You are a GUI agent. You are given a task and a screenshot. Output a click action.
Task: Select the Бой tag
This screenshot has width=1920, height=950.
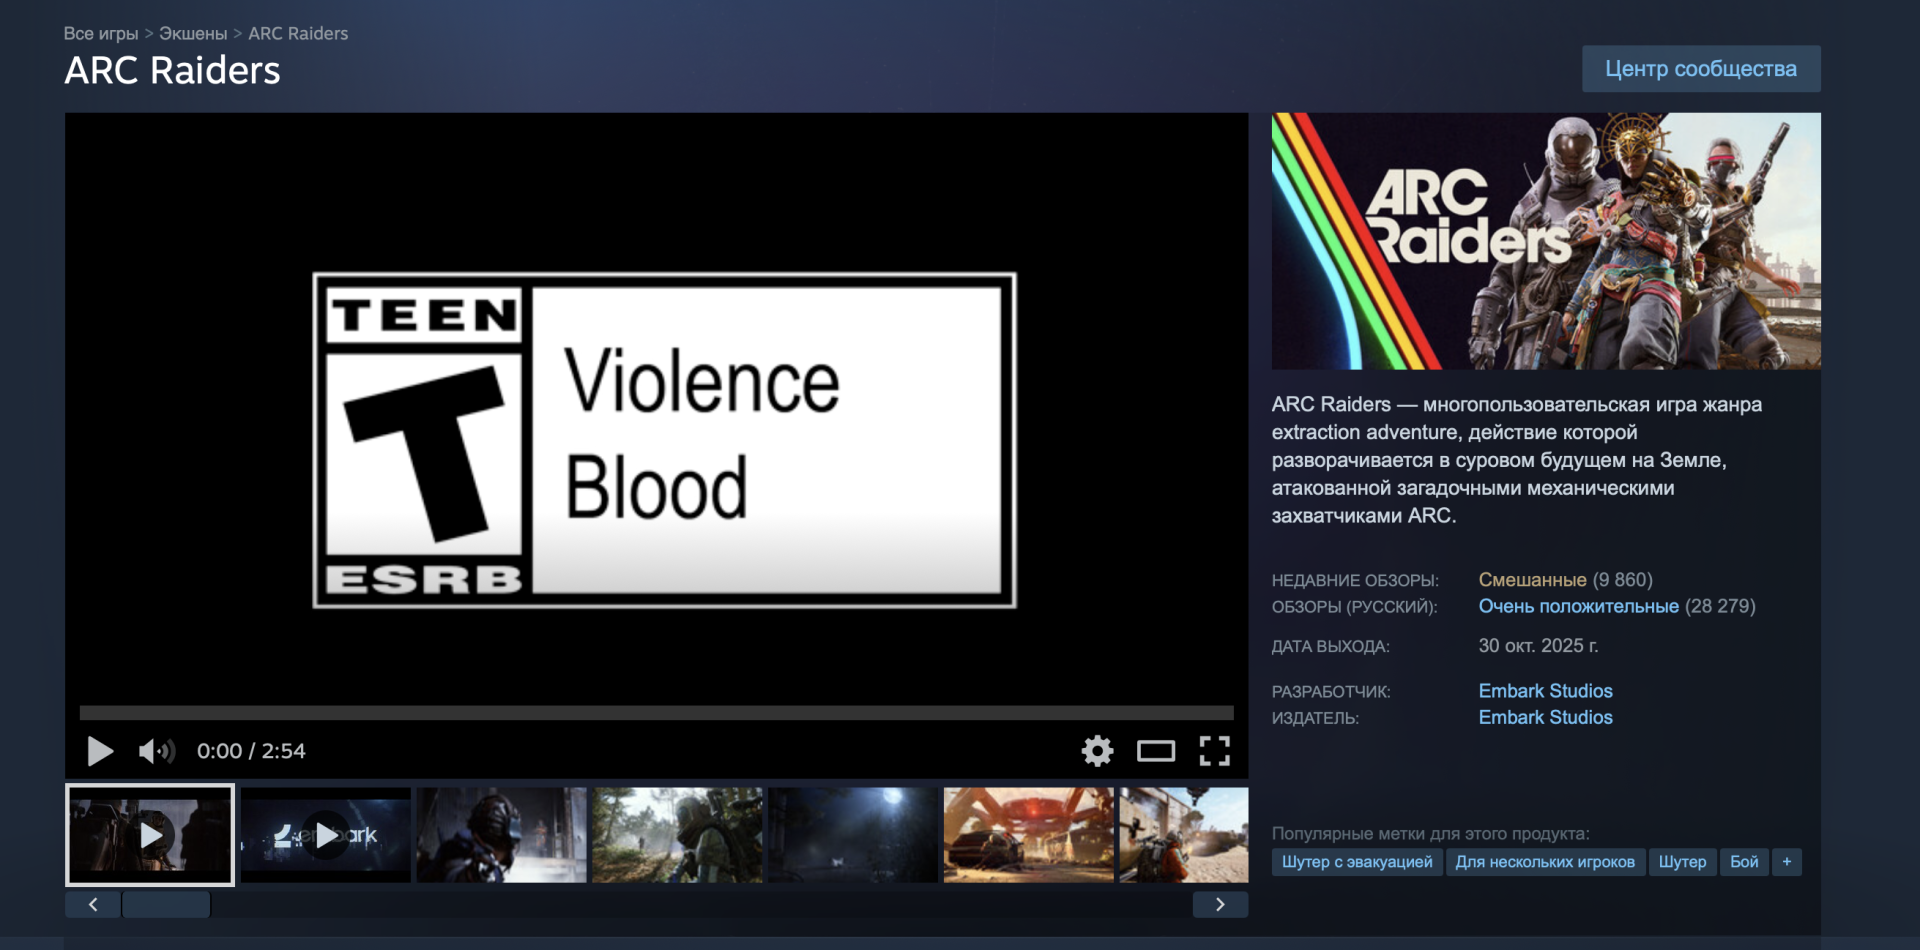coord(1744,862)
